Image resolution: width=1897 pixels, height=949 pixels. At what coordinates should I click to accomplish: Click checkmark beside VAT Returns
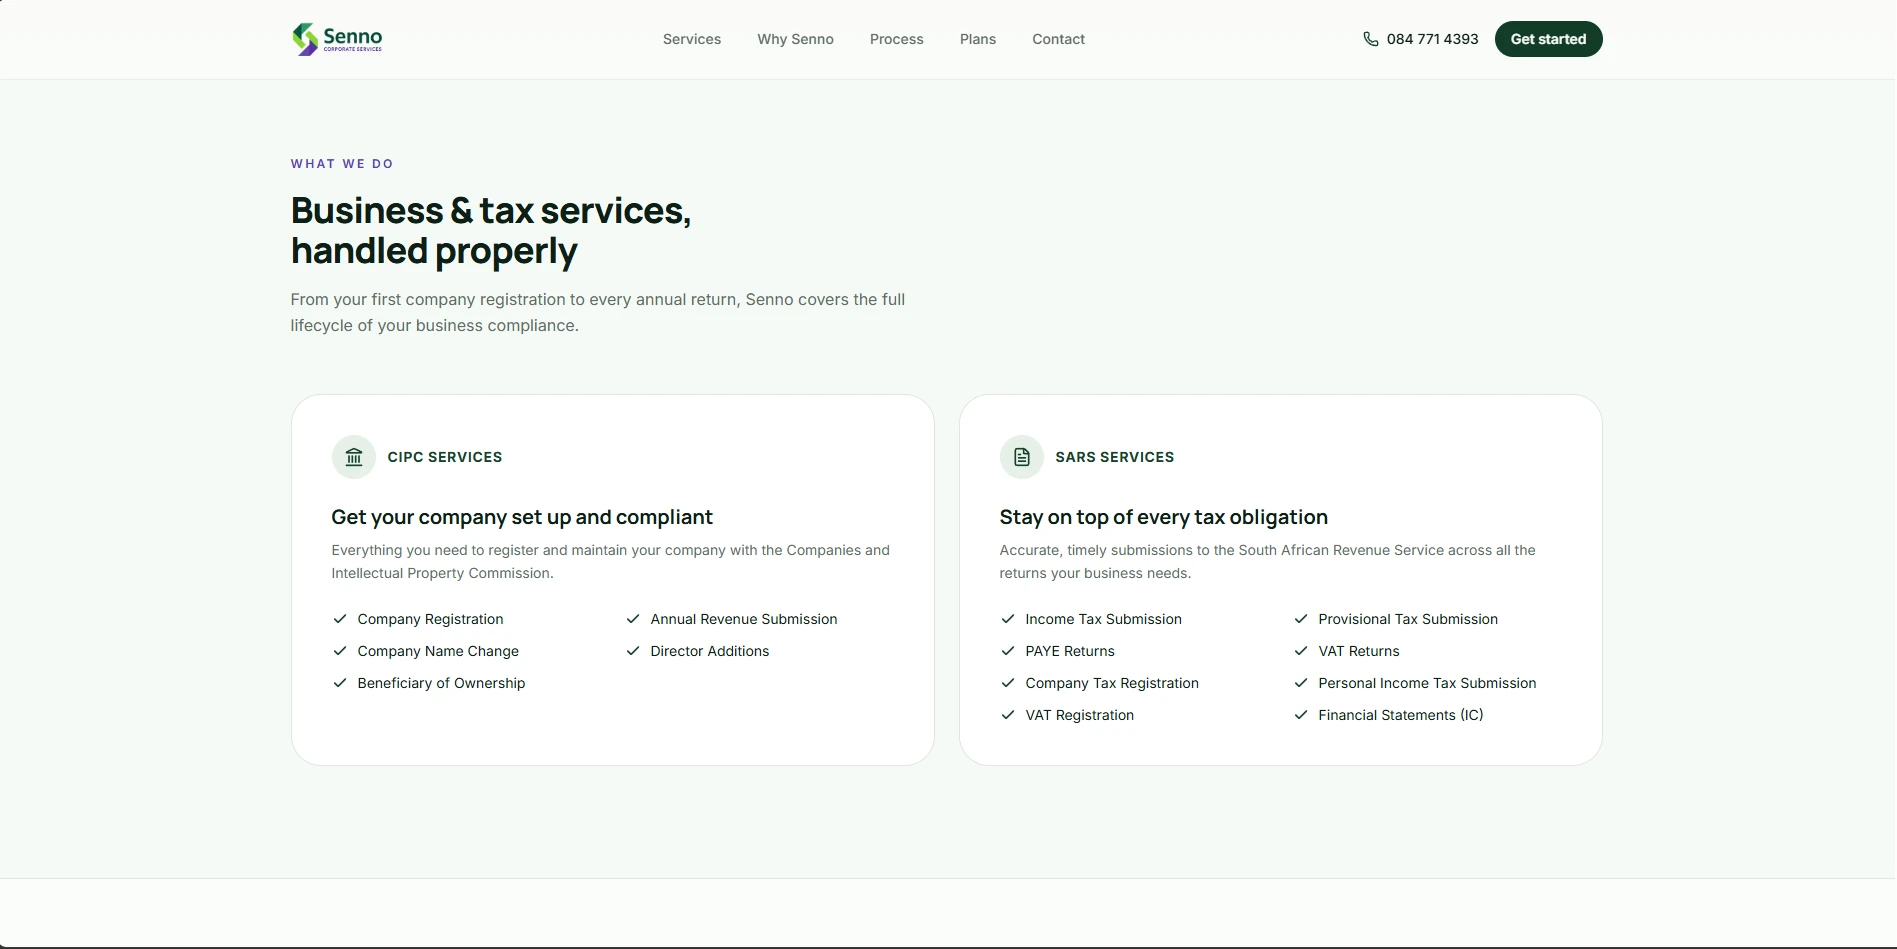coord(1301,651)
